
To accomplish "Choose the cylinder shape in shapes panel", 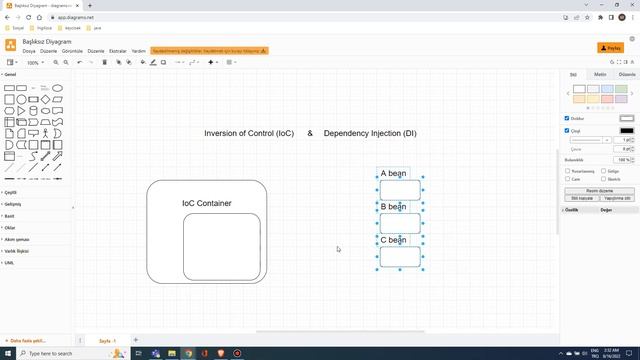I will click(33, 111).
